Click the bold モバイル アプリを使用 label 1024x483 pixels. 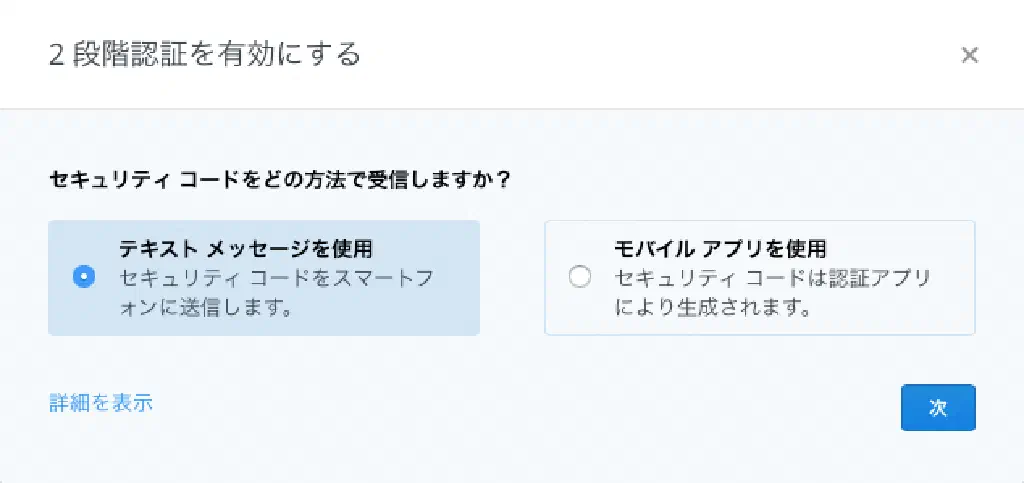(721, 248)
